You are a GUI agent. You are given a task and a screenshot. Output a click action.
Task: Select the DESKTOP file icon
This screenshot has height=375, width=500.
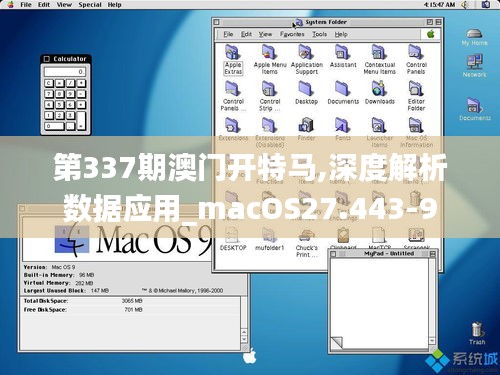(x=232, y=236)
